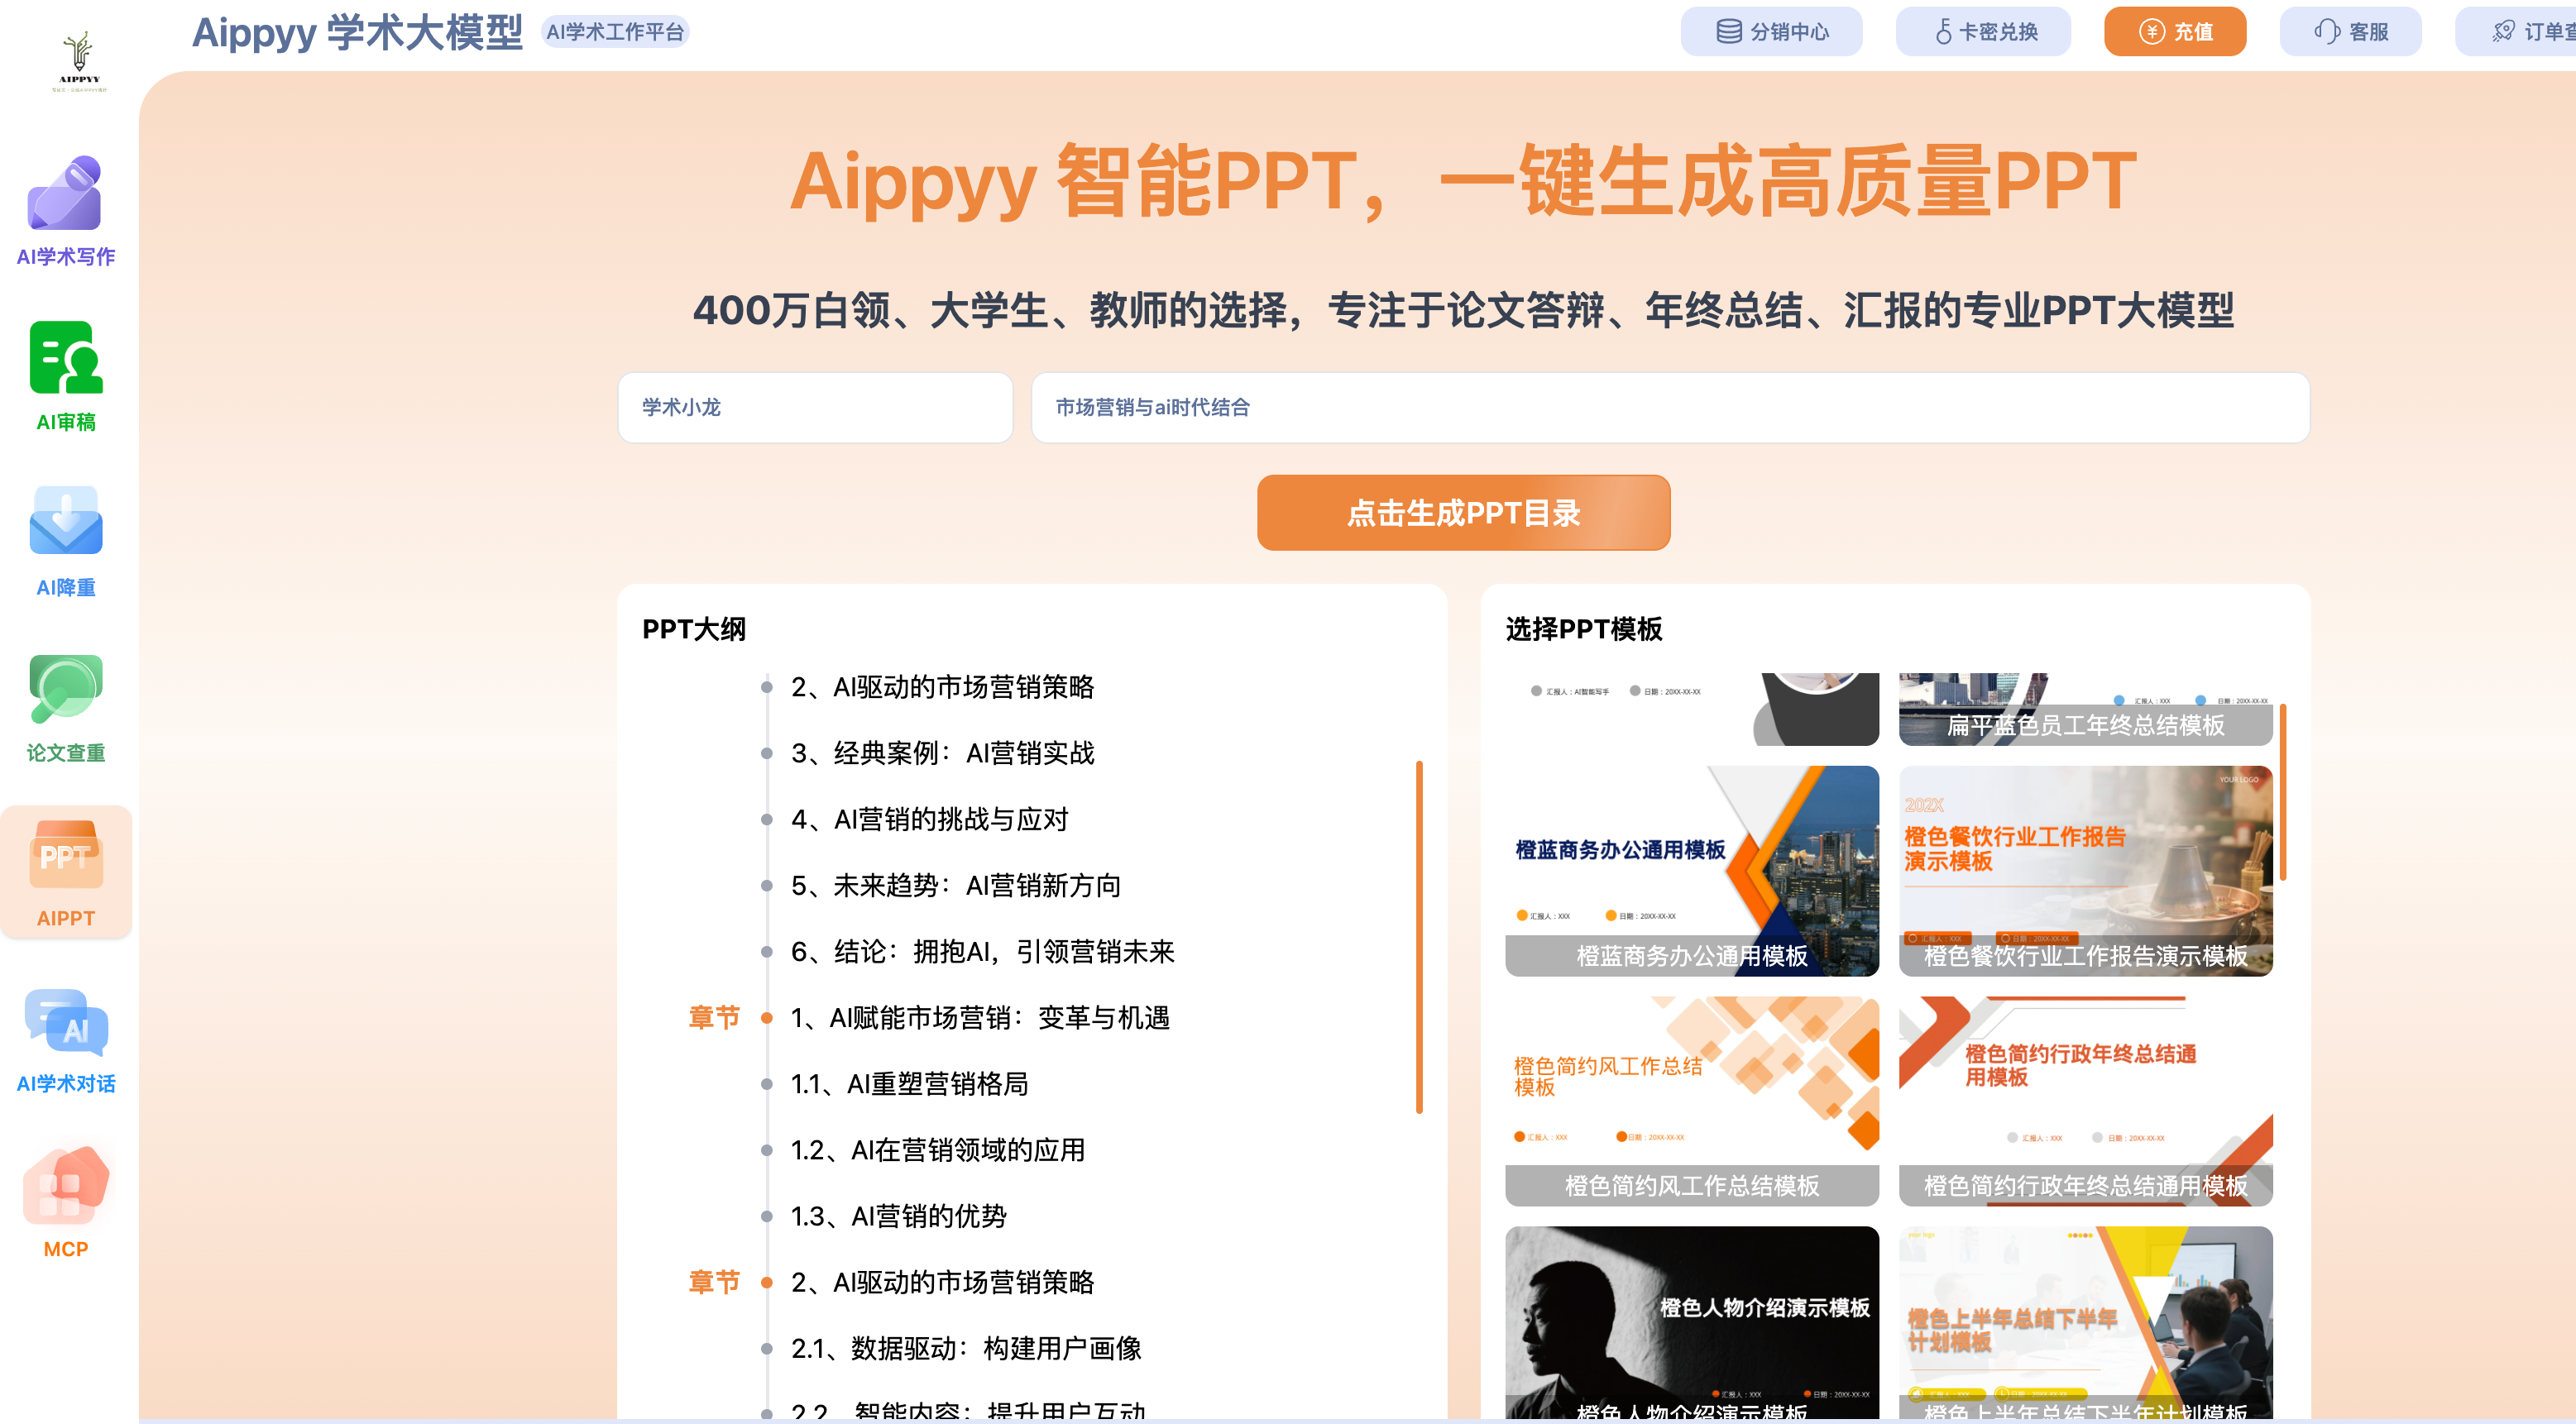The height and width of the screenshot is (1424, 2576).
Task: Open the 分销中心 panel
Action: point(1771,31)
